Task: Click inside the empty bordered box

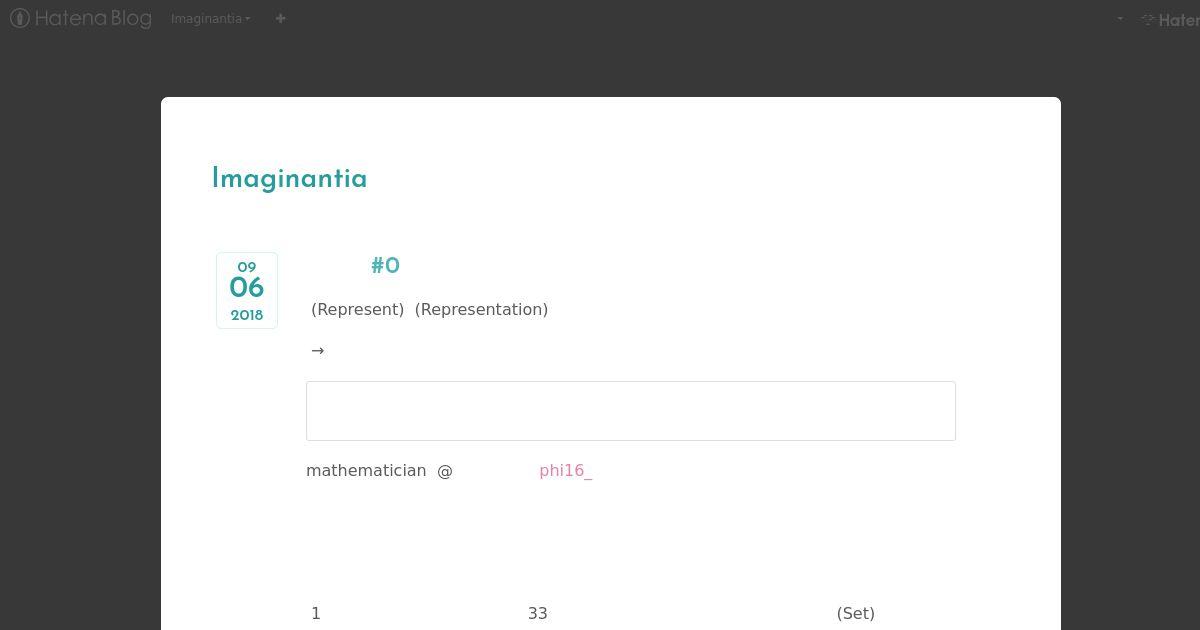Action: click(x=631, y=411)
